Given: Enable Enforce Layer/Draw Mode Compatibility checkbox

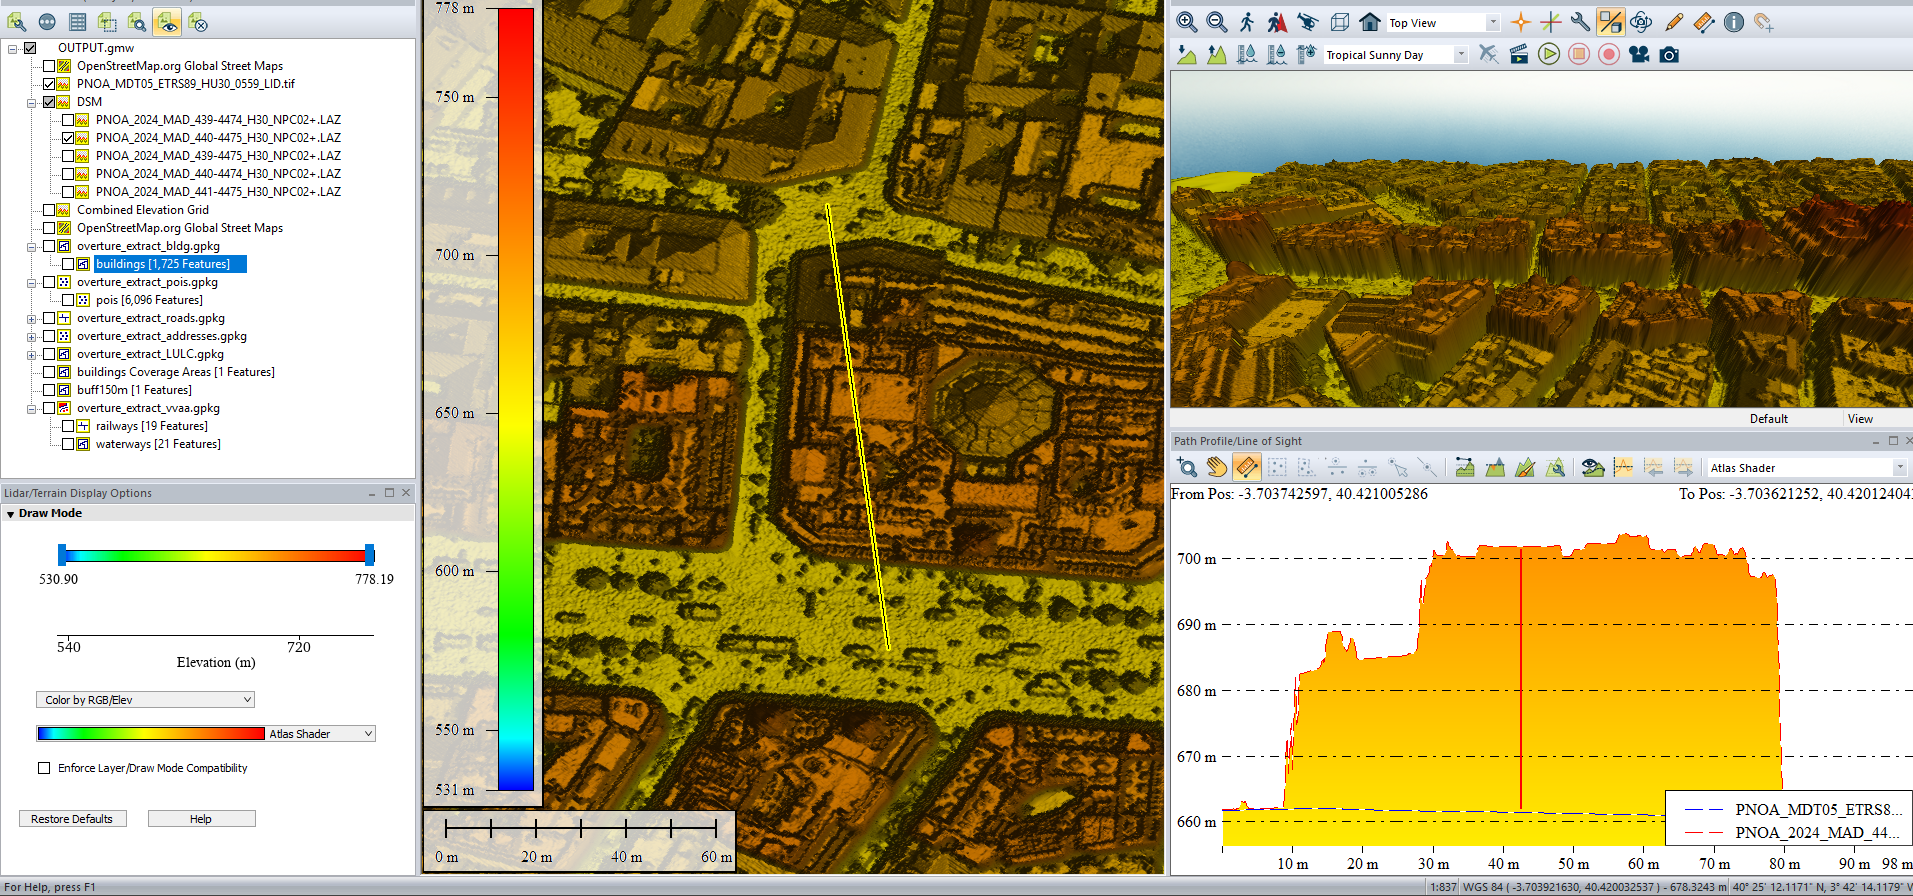Looking at the screenshot, I should click(x=44, y=768).
